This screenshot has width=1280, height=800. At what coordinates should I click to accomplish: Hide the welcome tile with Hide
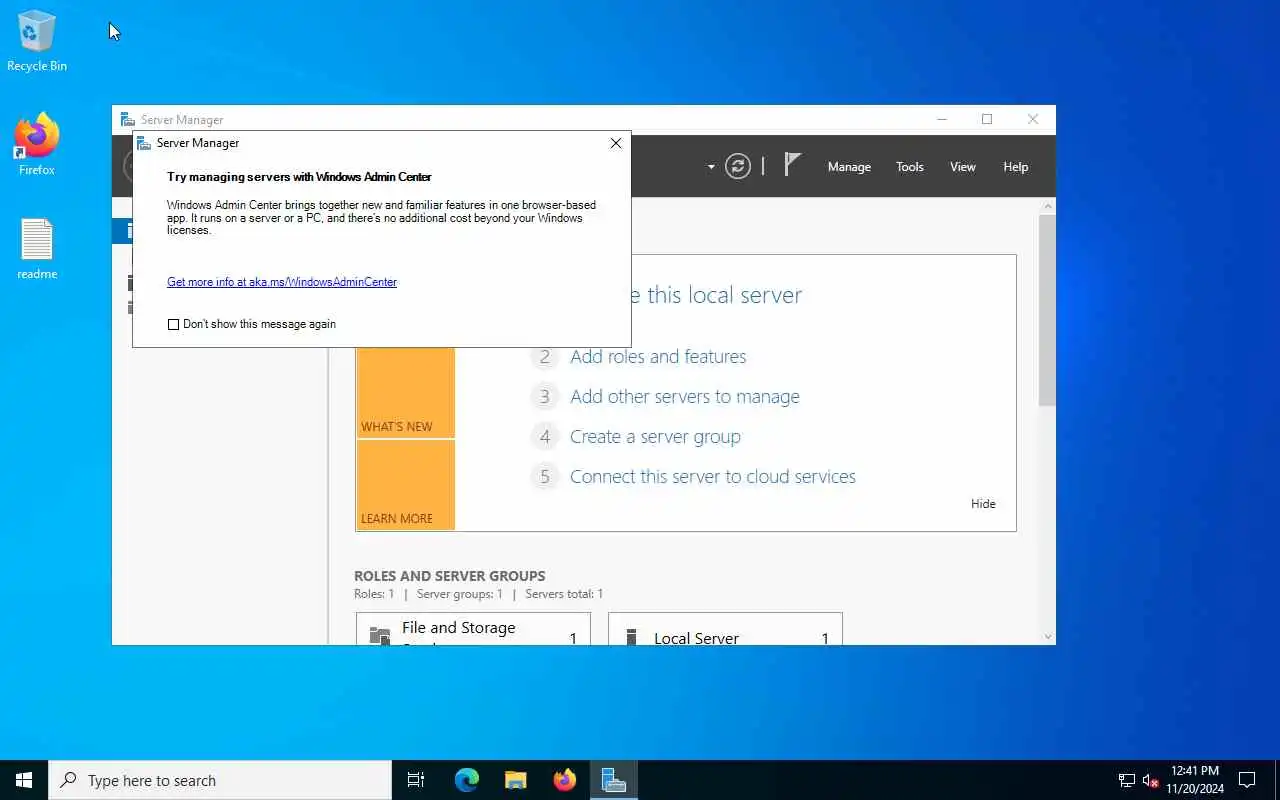(983, 504)
